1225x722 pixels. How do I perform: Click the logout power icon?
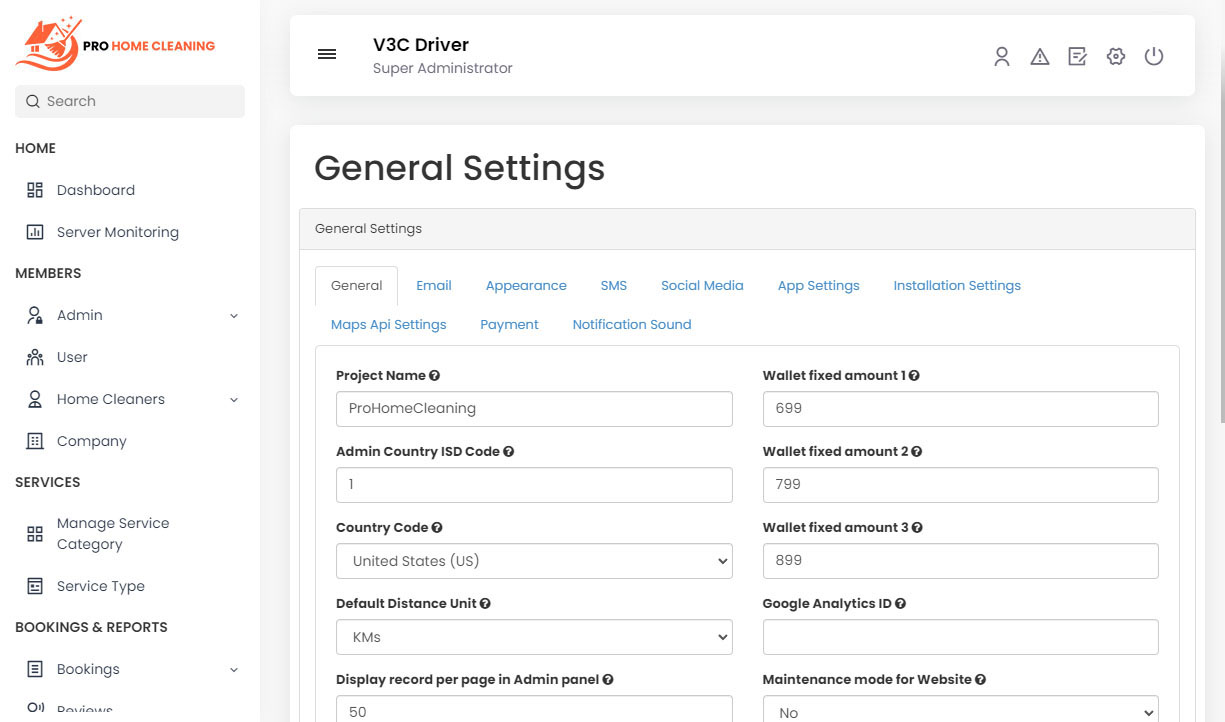click(1154, 57)
